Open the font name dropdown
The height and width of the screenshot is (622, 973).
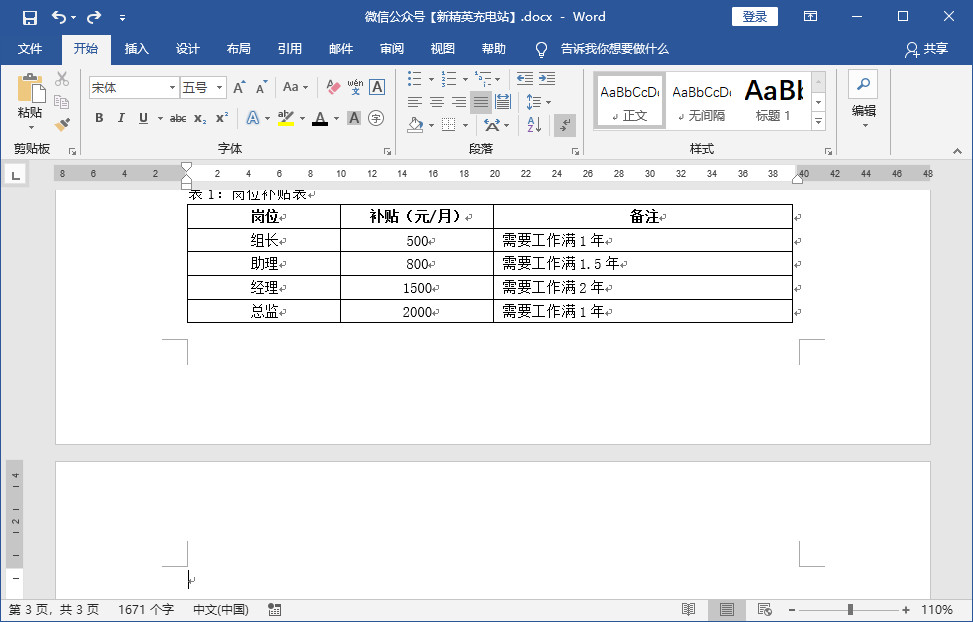click(172, 87)
